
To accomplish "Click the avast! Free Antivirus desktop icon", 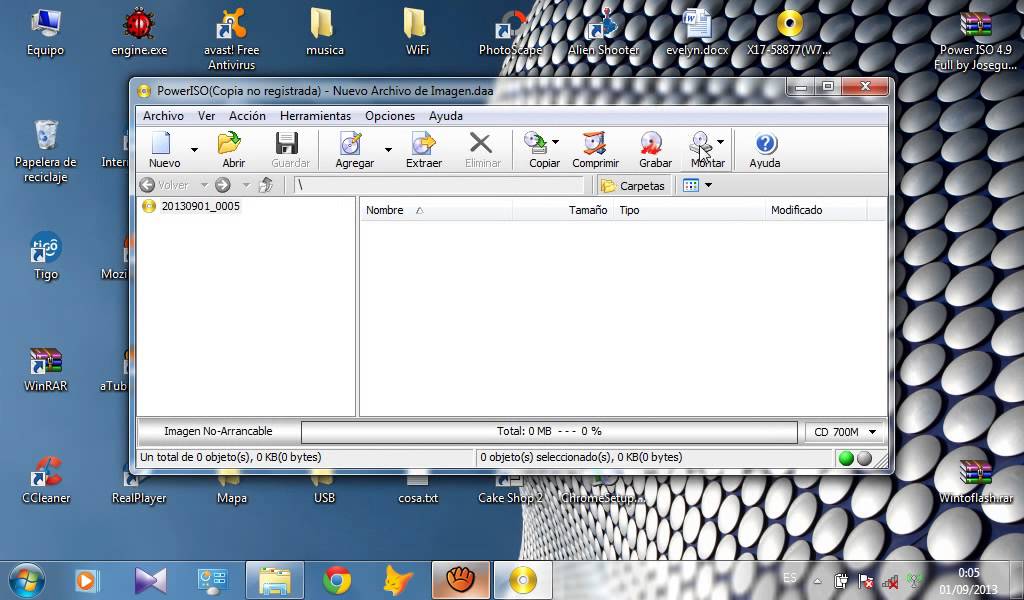I will tap(231, 39).
